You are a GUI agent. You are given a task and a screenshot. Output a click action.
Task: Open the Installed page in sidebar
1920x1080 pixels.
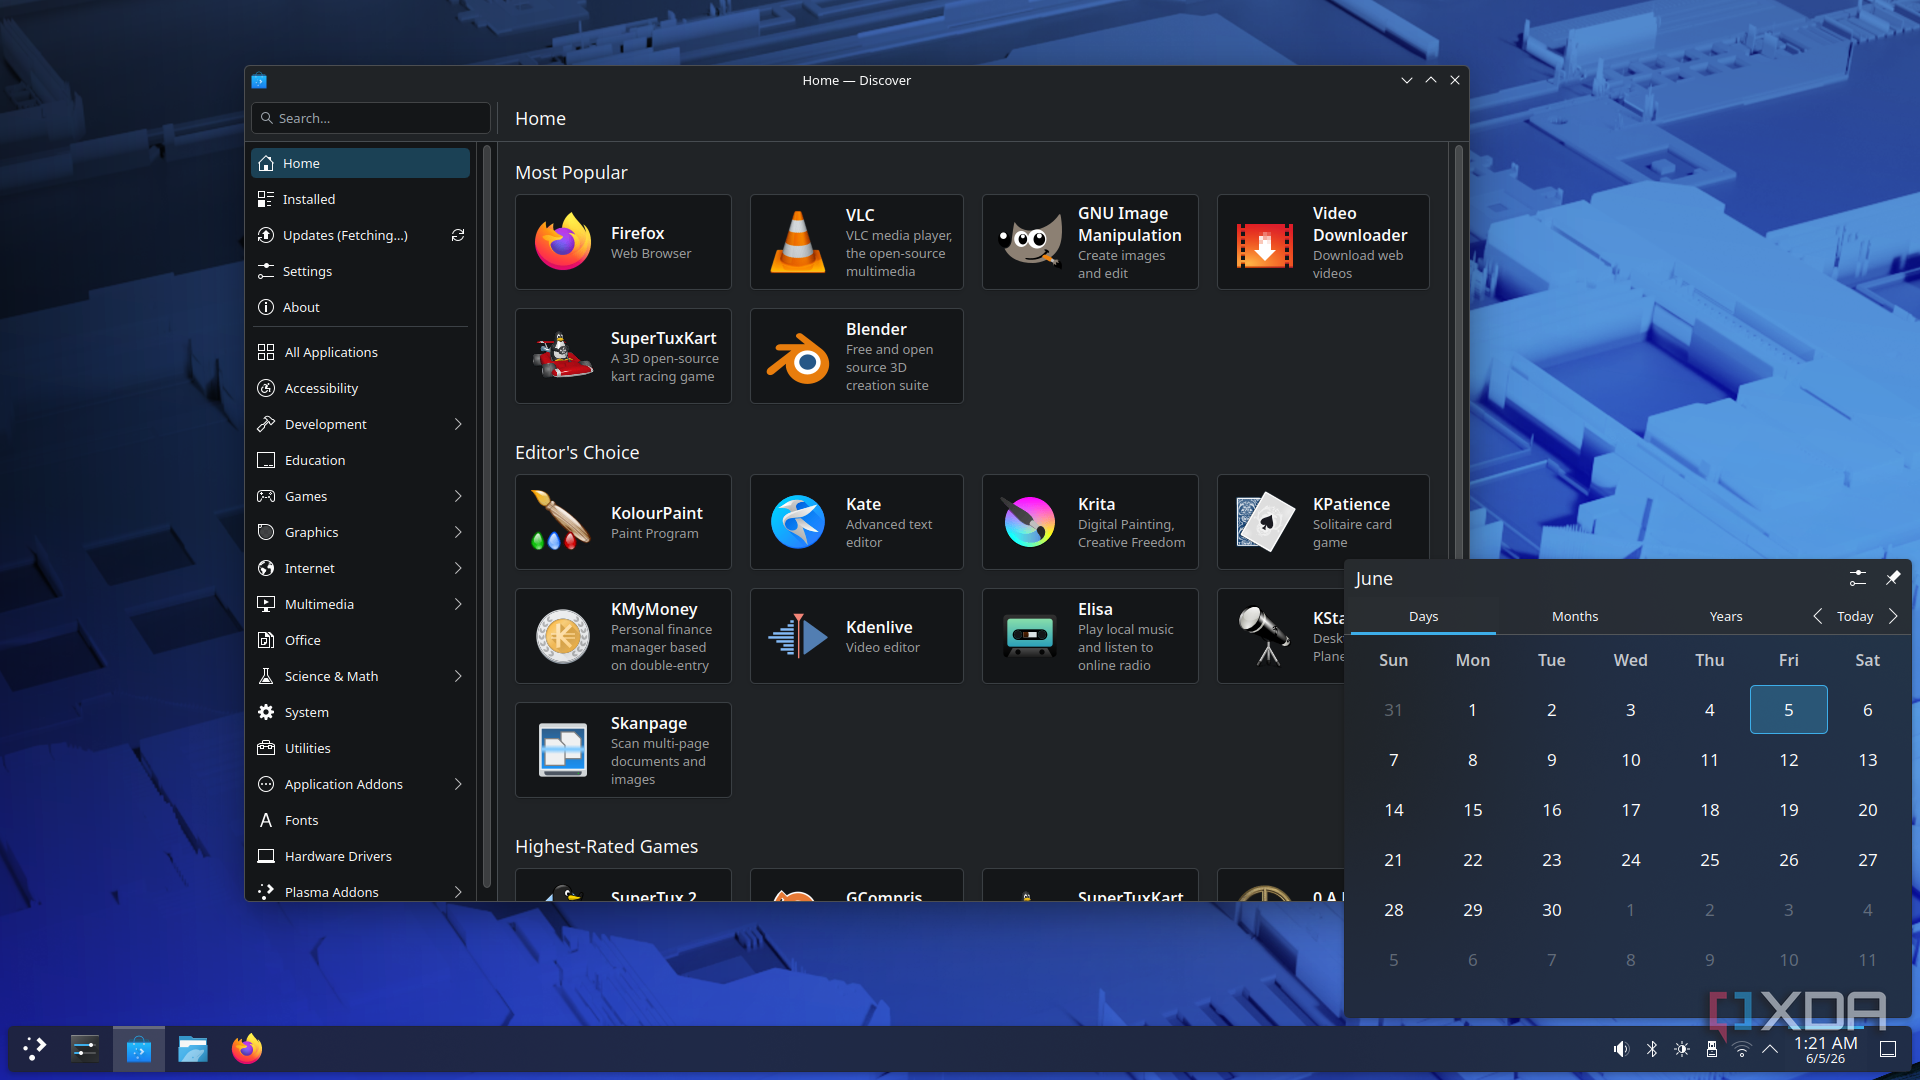tap(360, 199)
